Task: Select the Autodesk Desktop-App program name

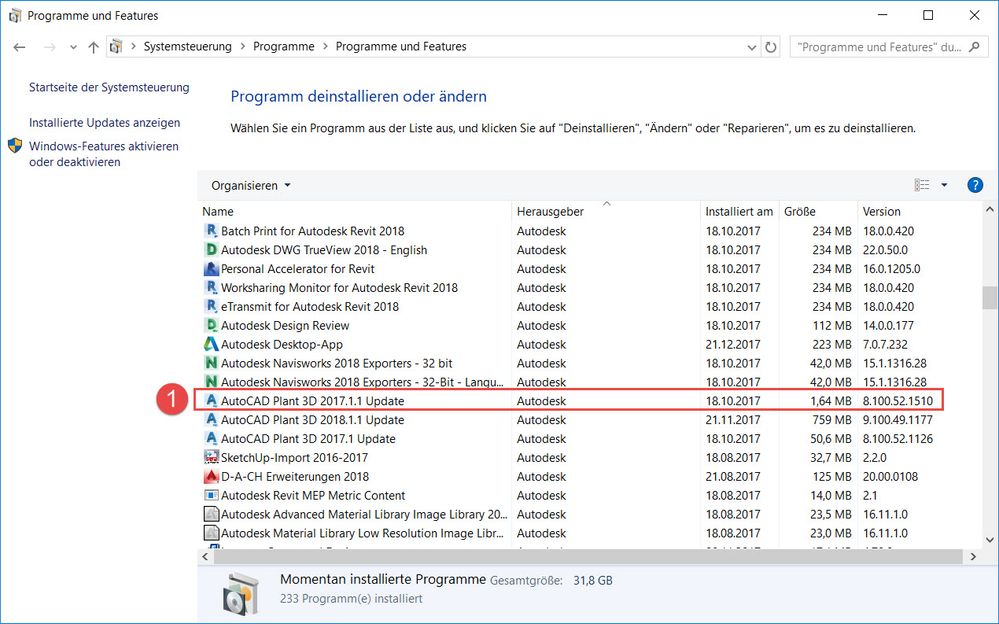Action: coord(282,344)
